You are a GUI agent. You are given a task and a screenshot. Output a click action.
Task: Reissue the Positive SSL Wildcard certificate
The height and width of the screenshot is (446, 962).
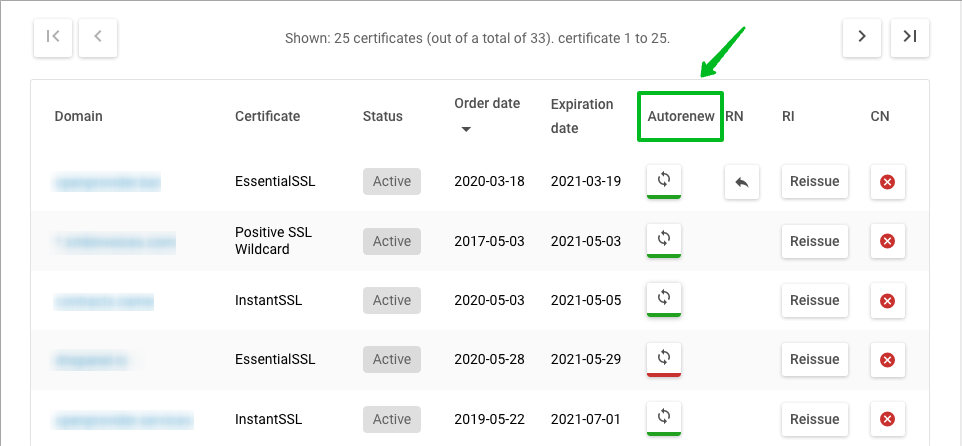tap(814, 241)
